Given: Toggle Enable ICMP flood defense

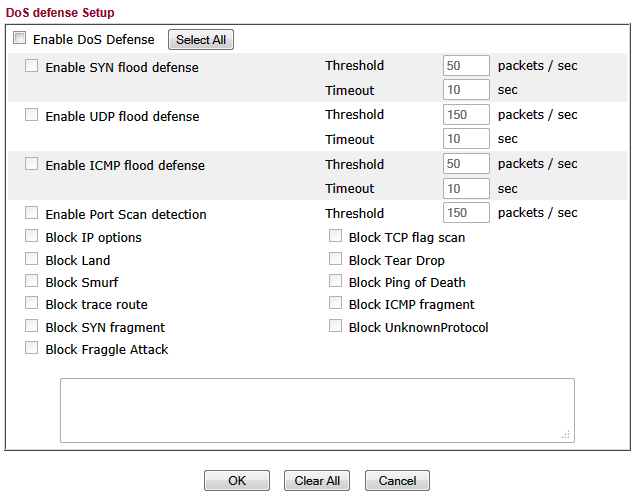Looking at the screenshot, I should tap(32, 164).
